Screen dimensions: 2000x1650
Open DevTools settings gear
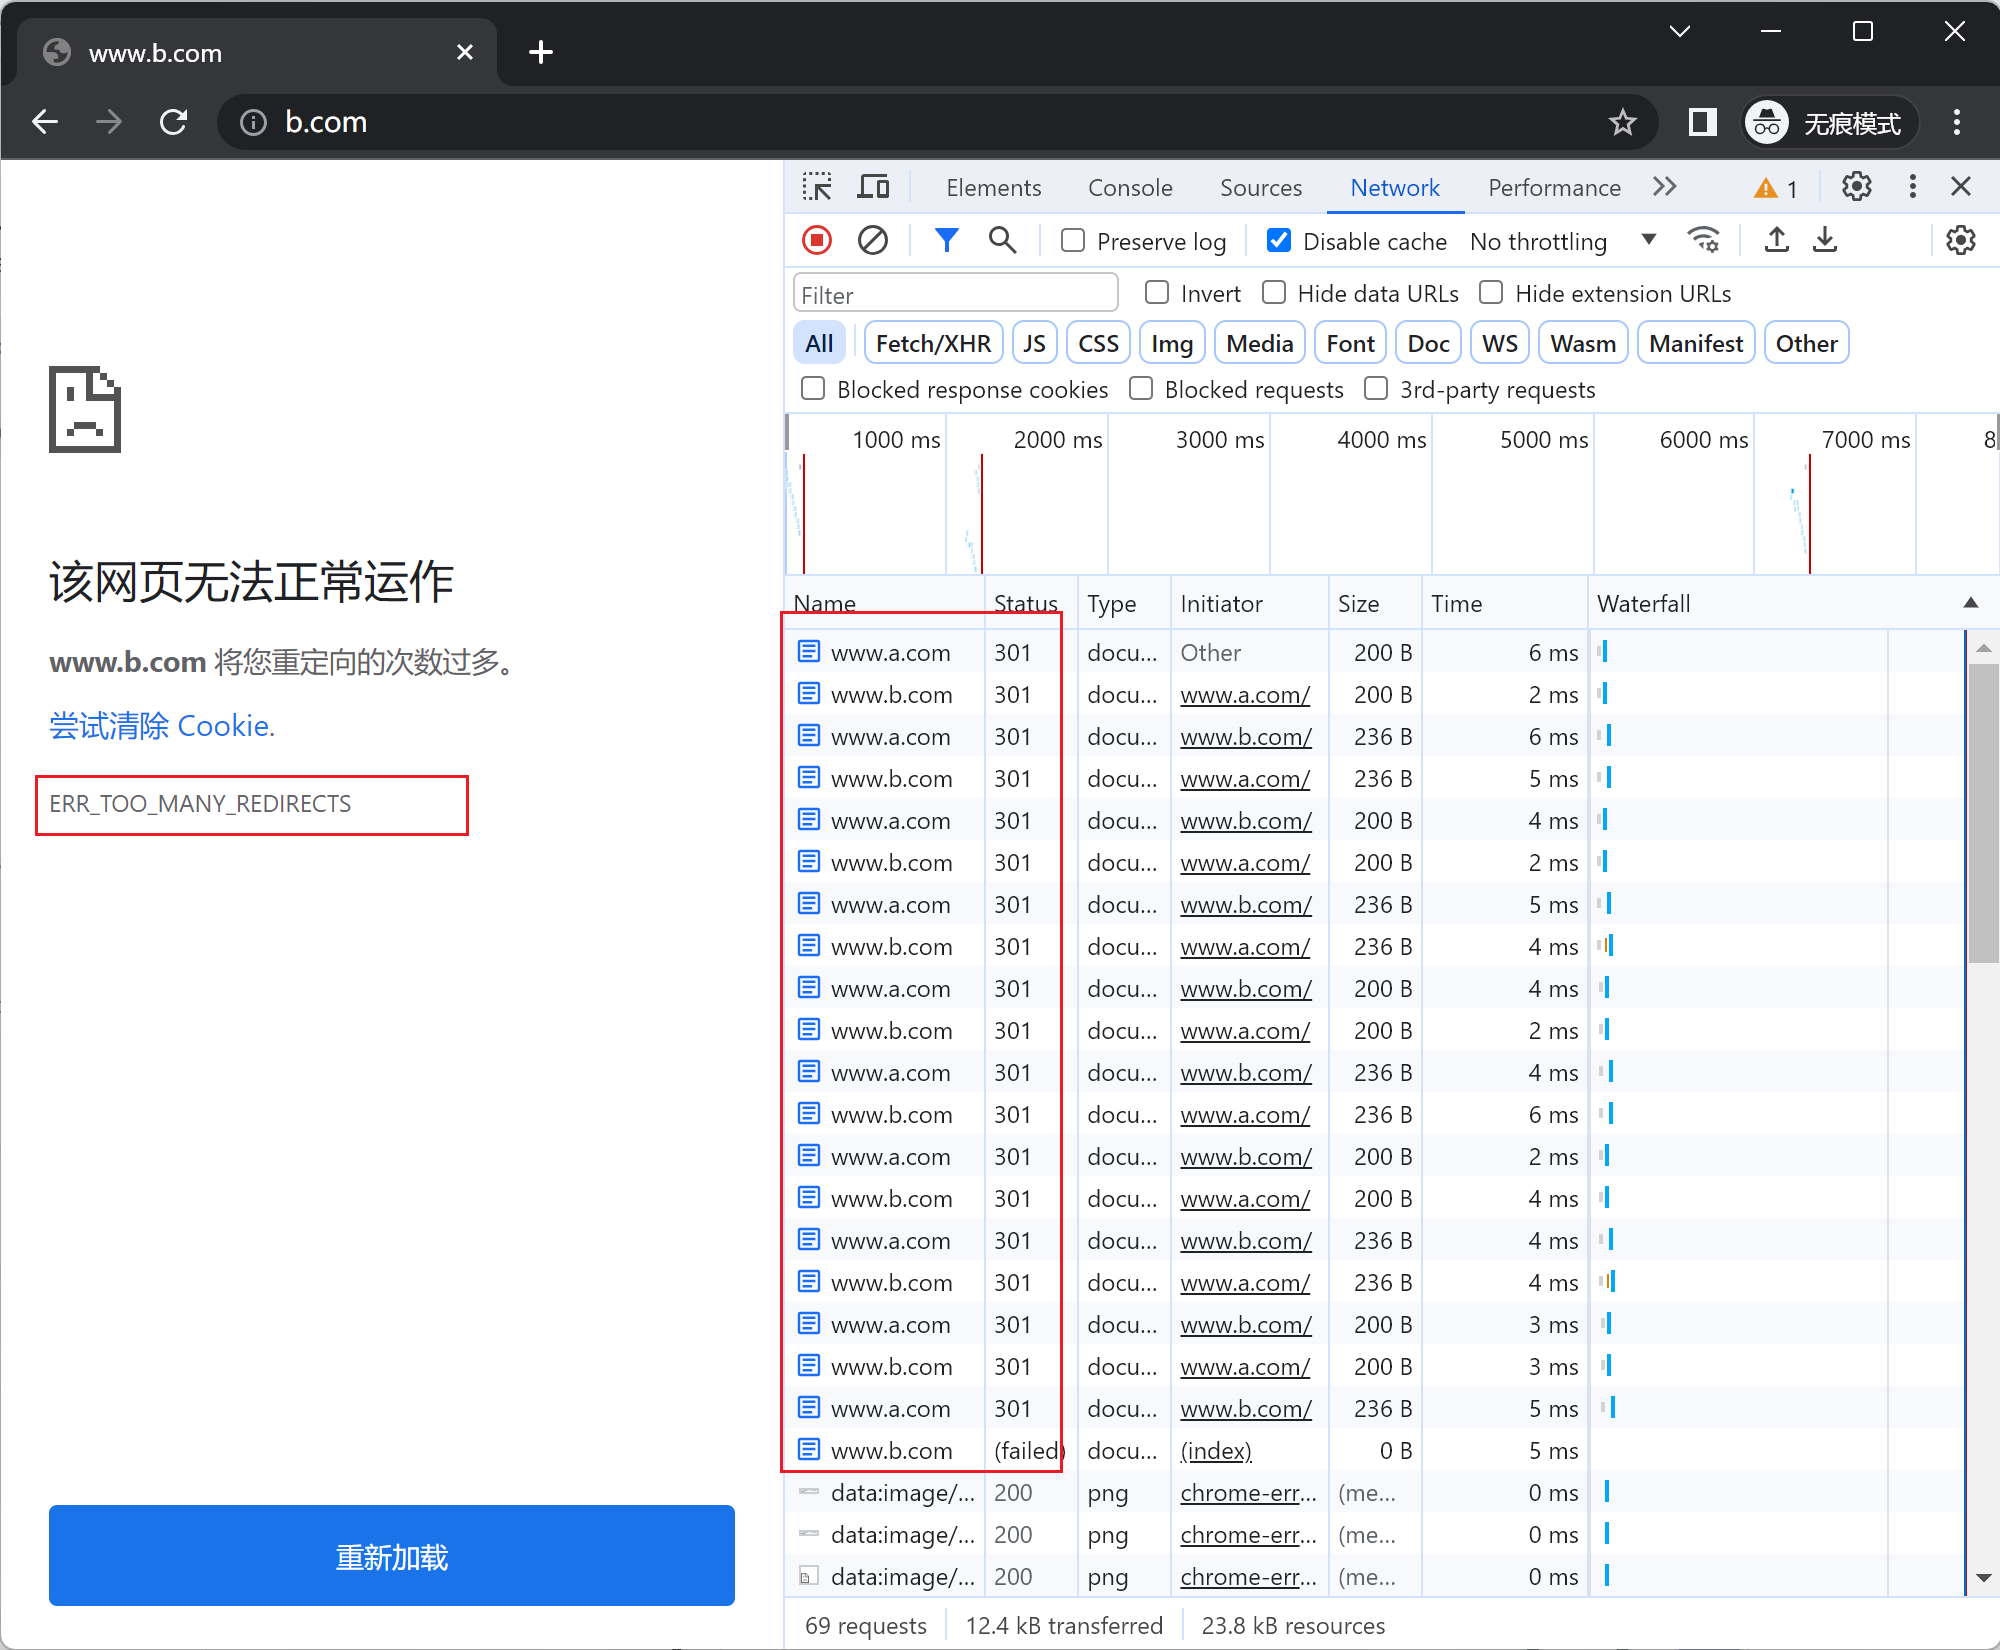click(x=1856, y=187)
